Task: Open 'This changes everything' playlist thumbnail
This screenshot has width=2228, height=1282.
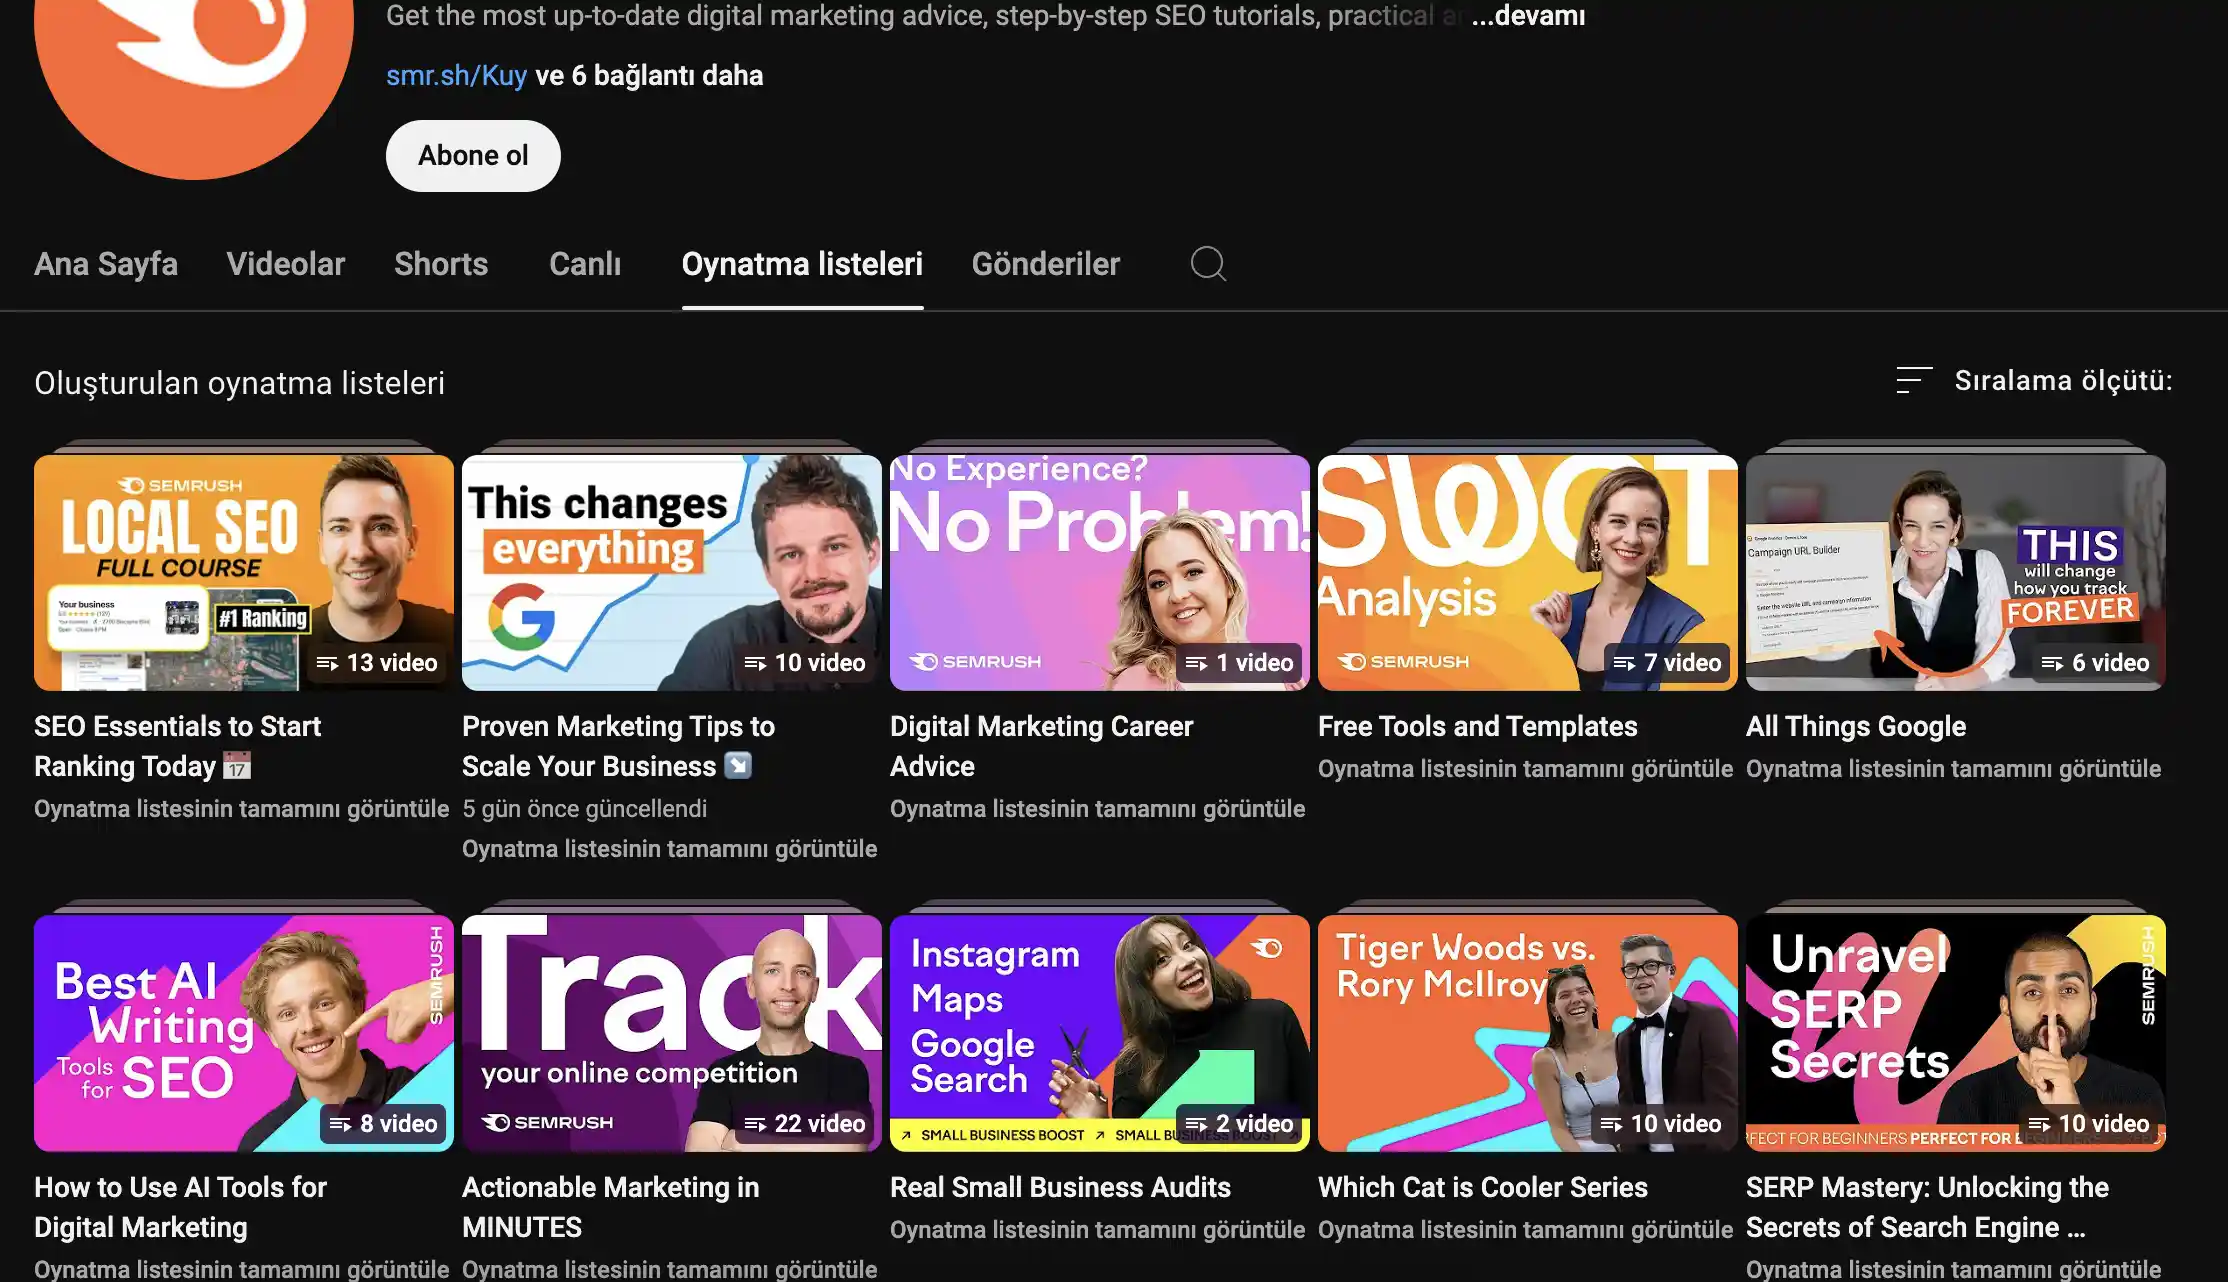Action: pyautogui.click(x=672, y=573)
